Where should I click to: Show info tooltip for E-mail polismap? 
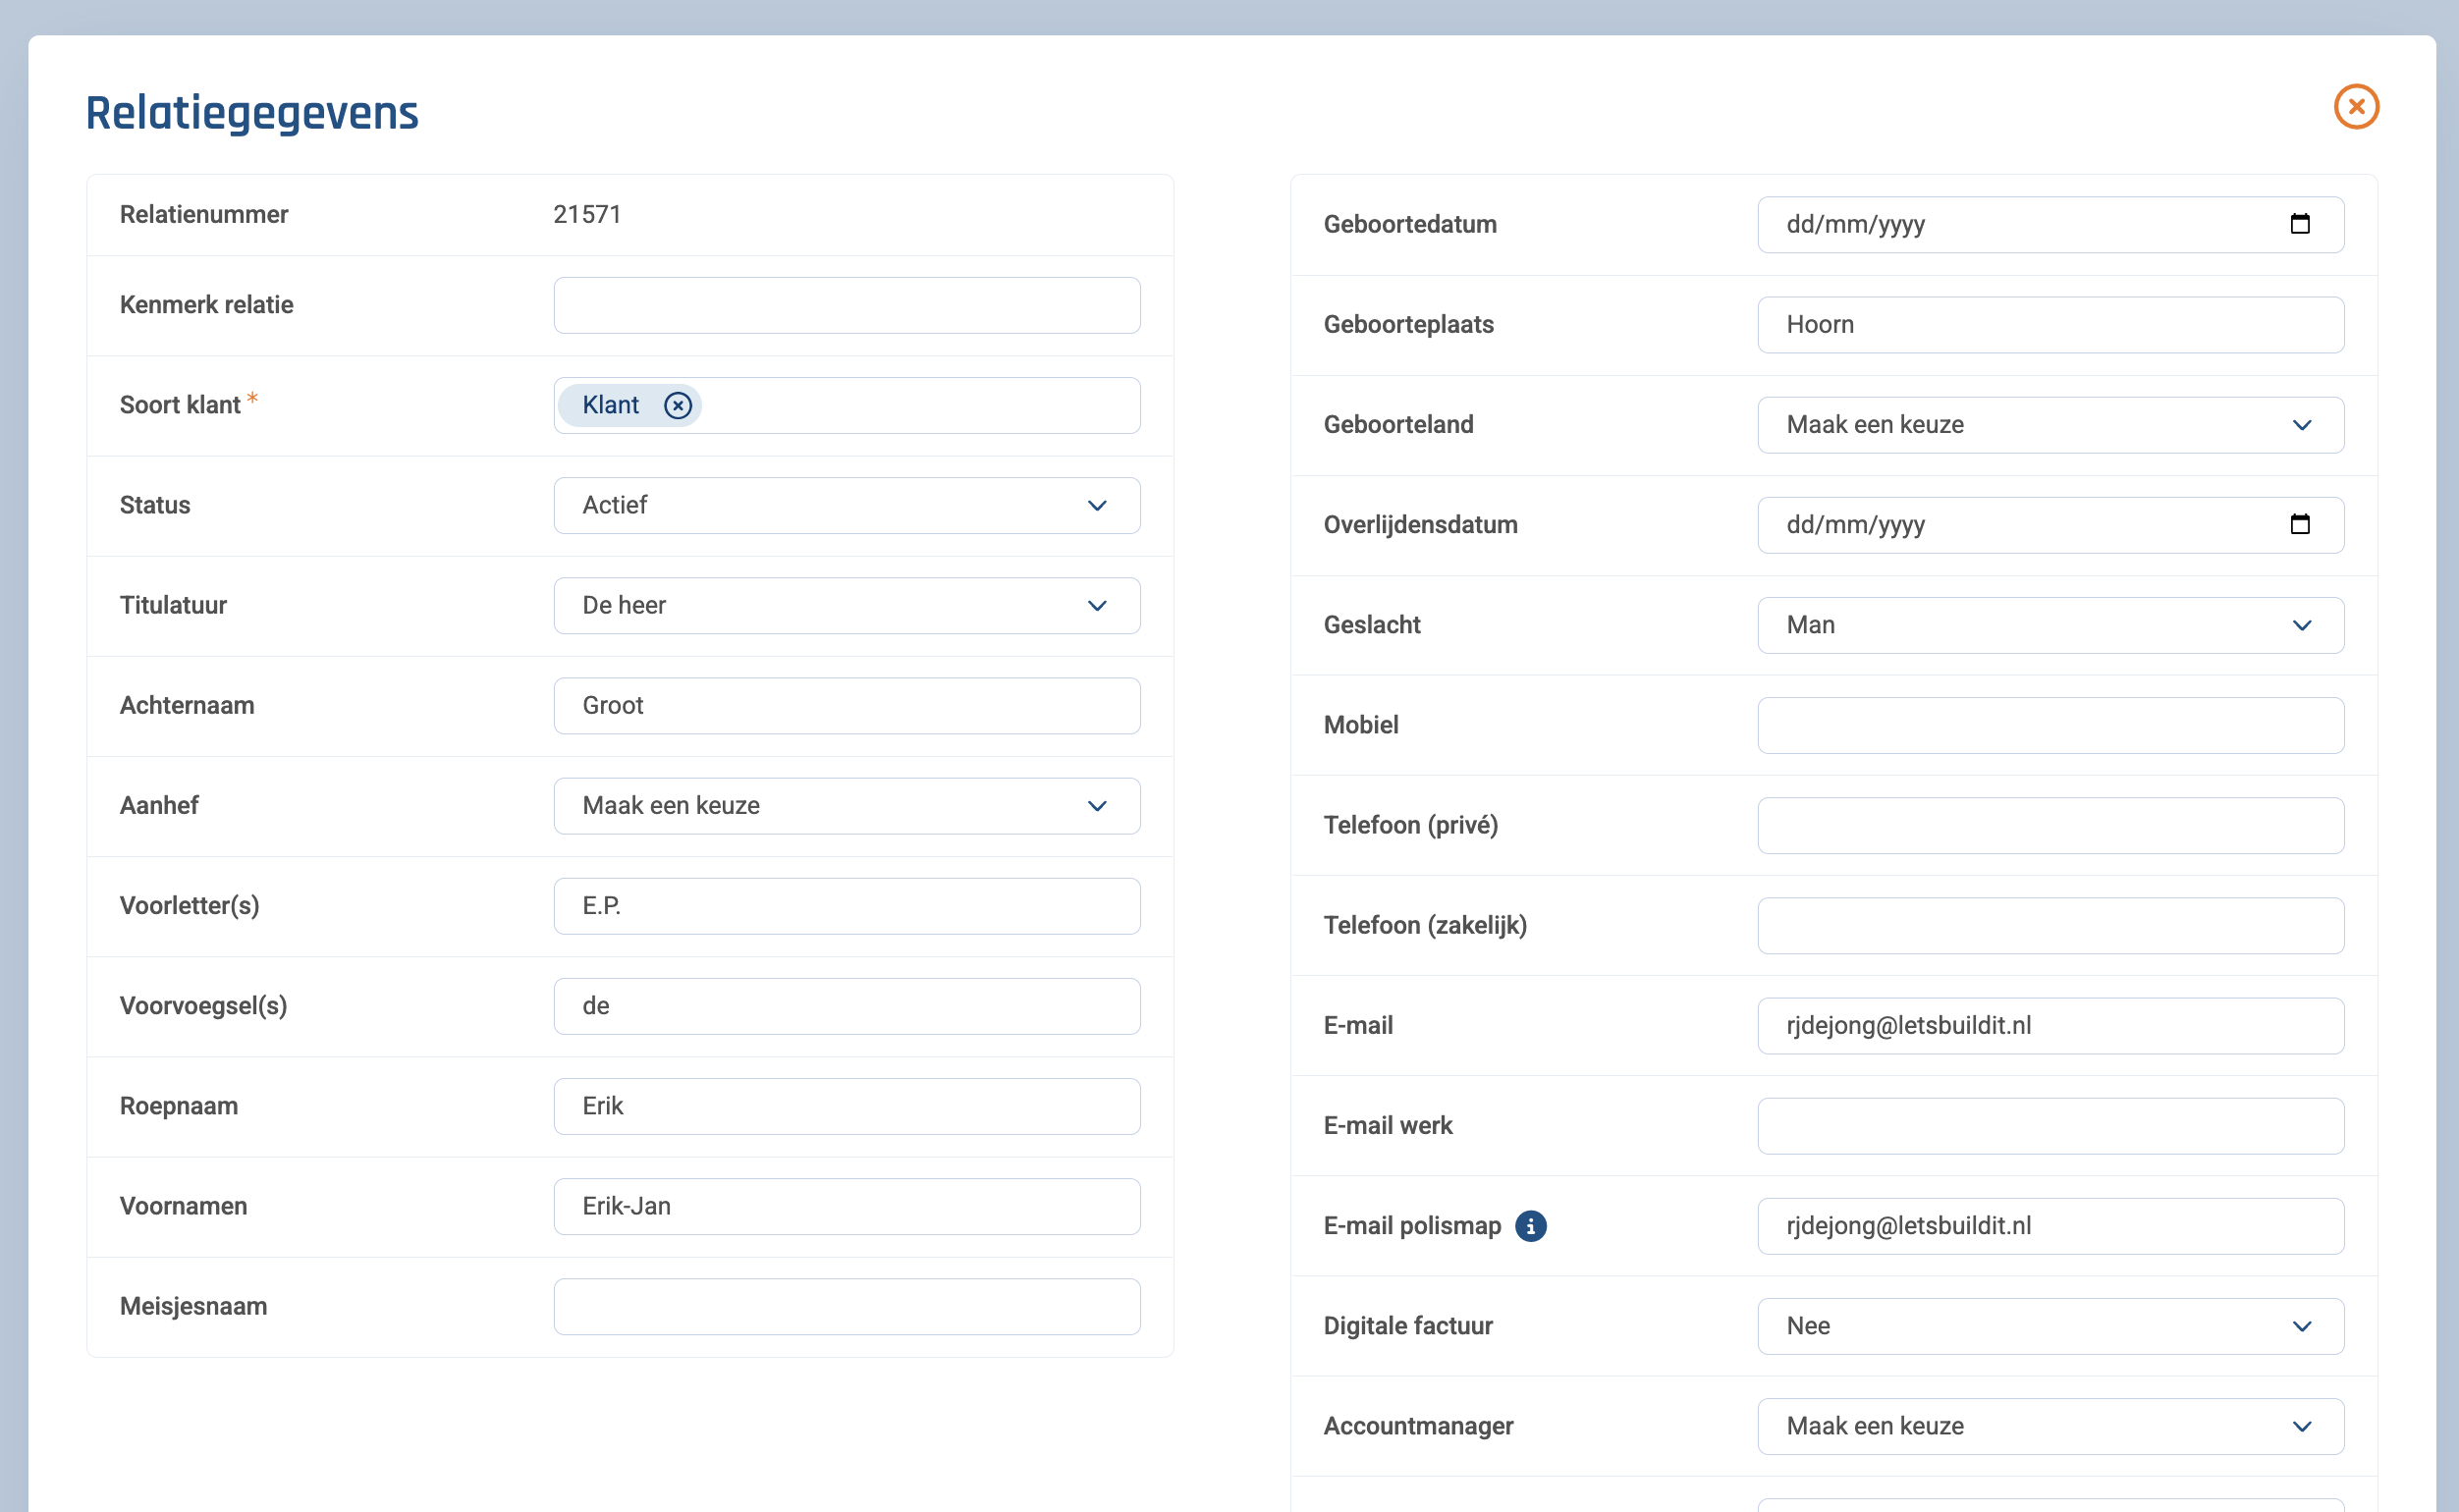(x=1530, y=1225)
